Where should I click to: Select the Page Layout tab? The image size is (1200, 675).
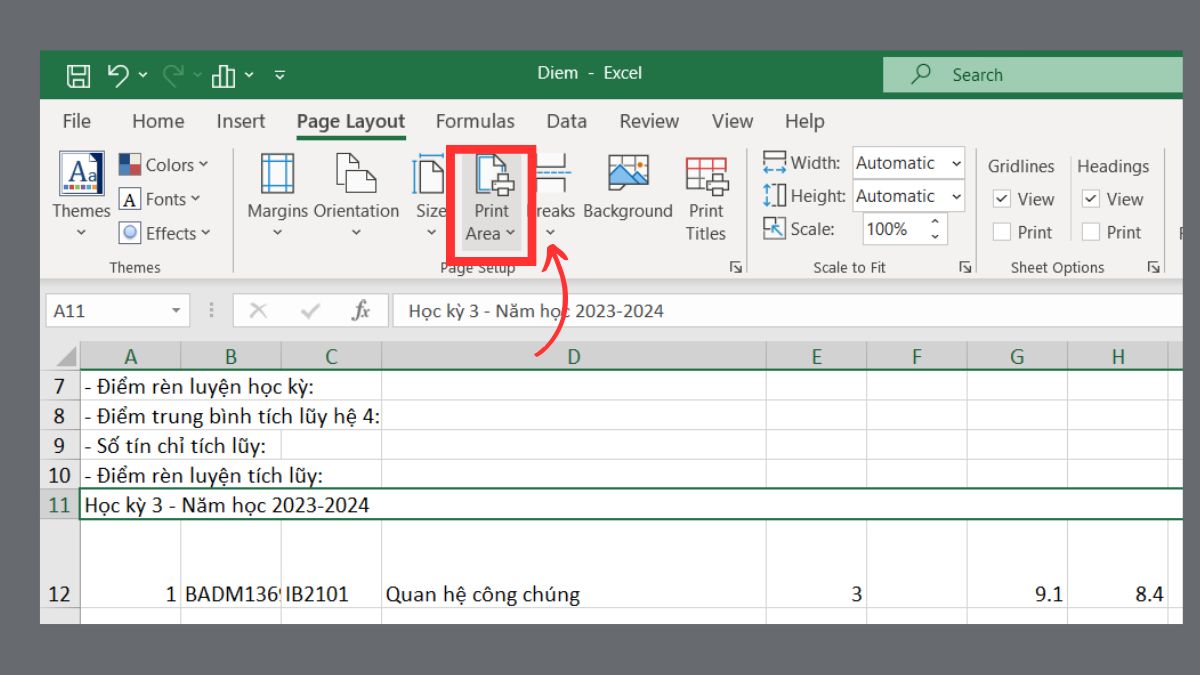tap(351, 121)
